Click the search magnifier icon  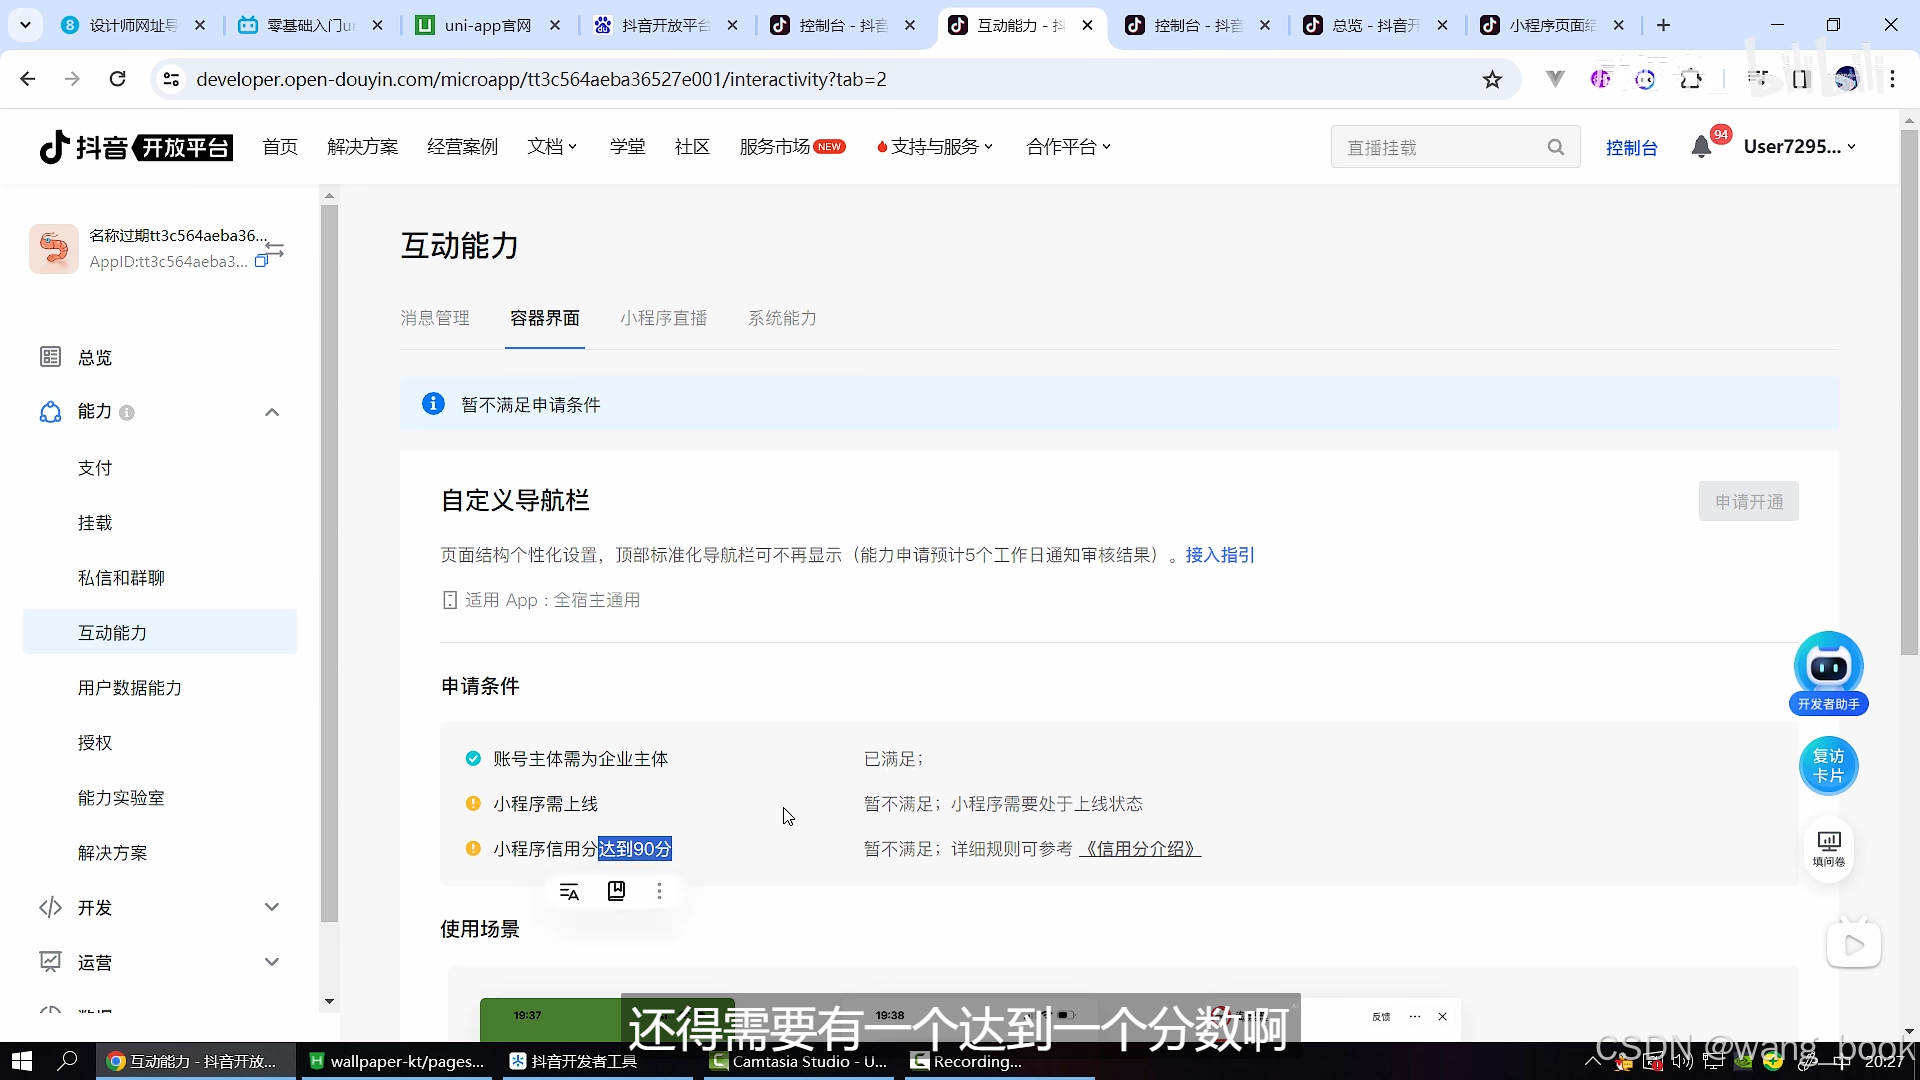click(1555, 147)
